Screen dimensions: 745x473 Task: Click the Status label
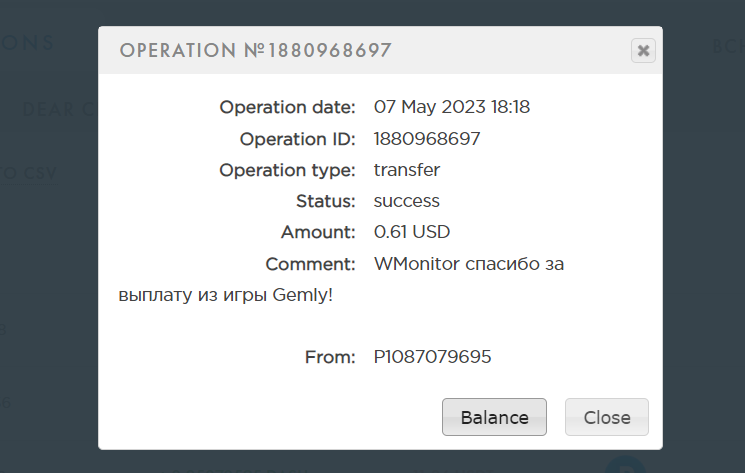coord(325,201)
